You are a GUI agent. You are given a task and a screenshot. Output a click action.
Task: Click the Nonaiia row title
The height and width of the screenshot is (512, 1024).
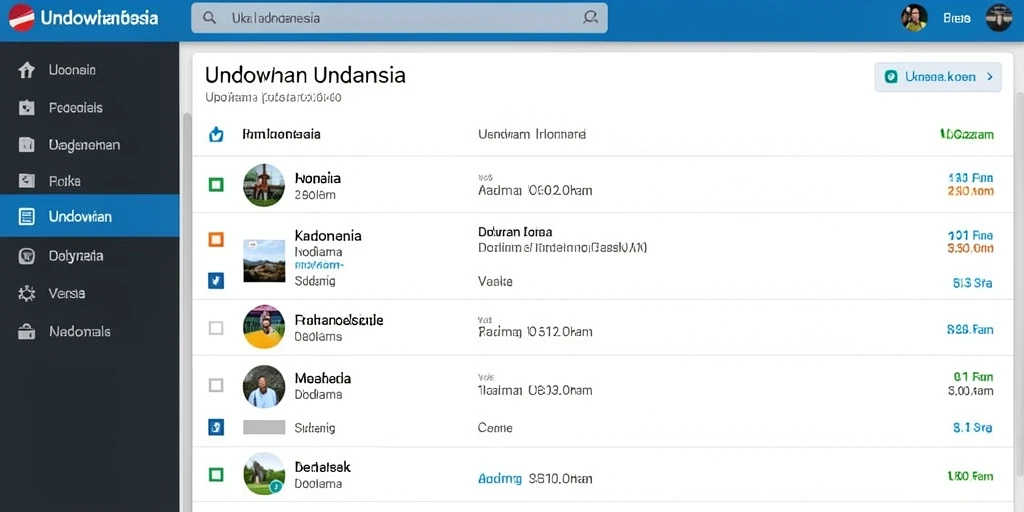coord(317,178)
